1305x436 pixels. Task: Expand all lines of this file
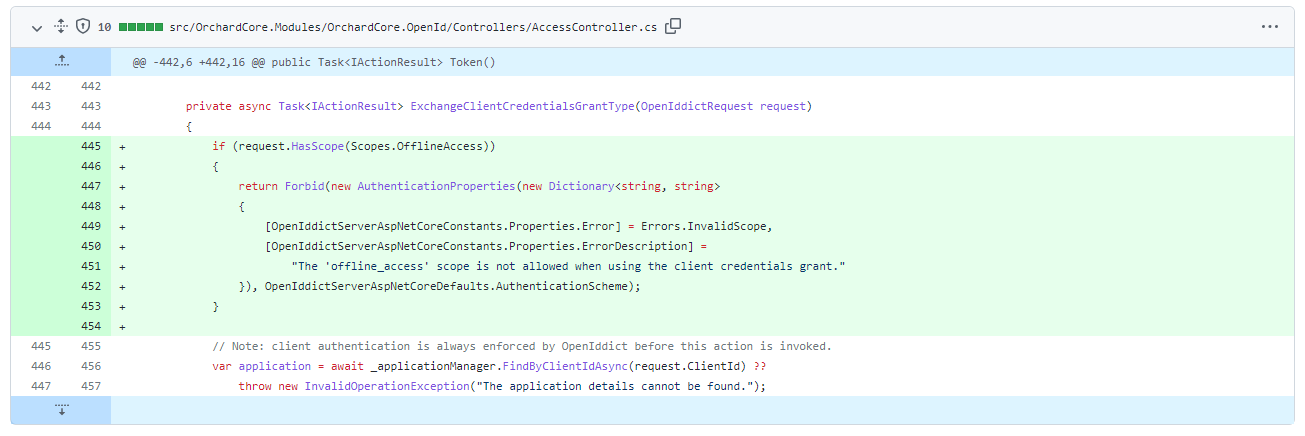[x=60, y=27]
